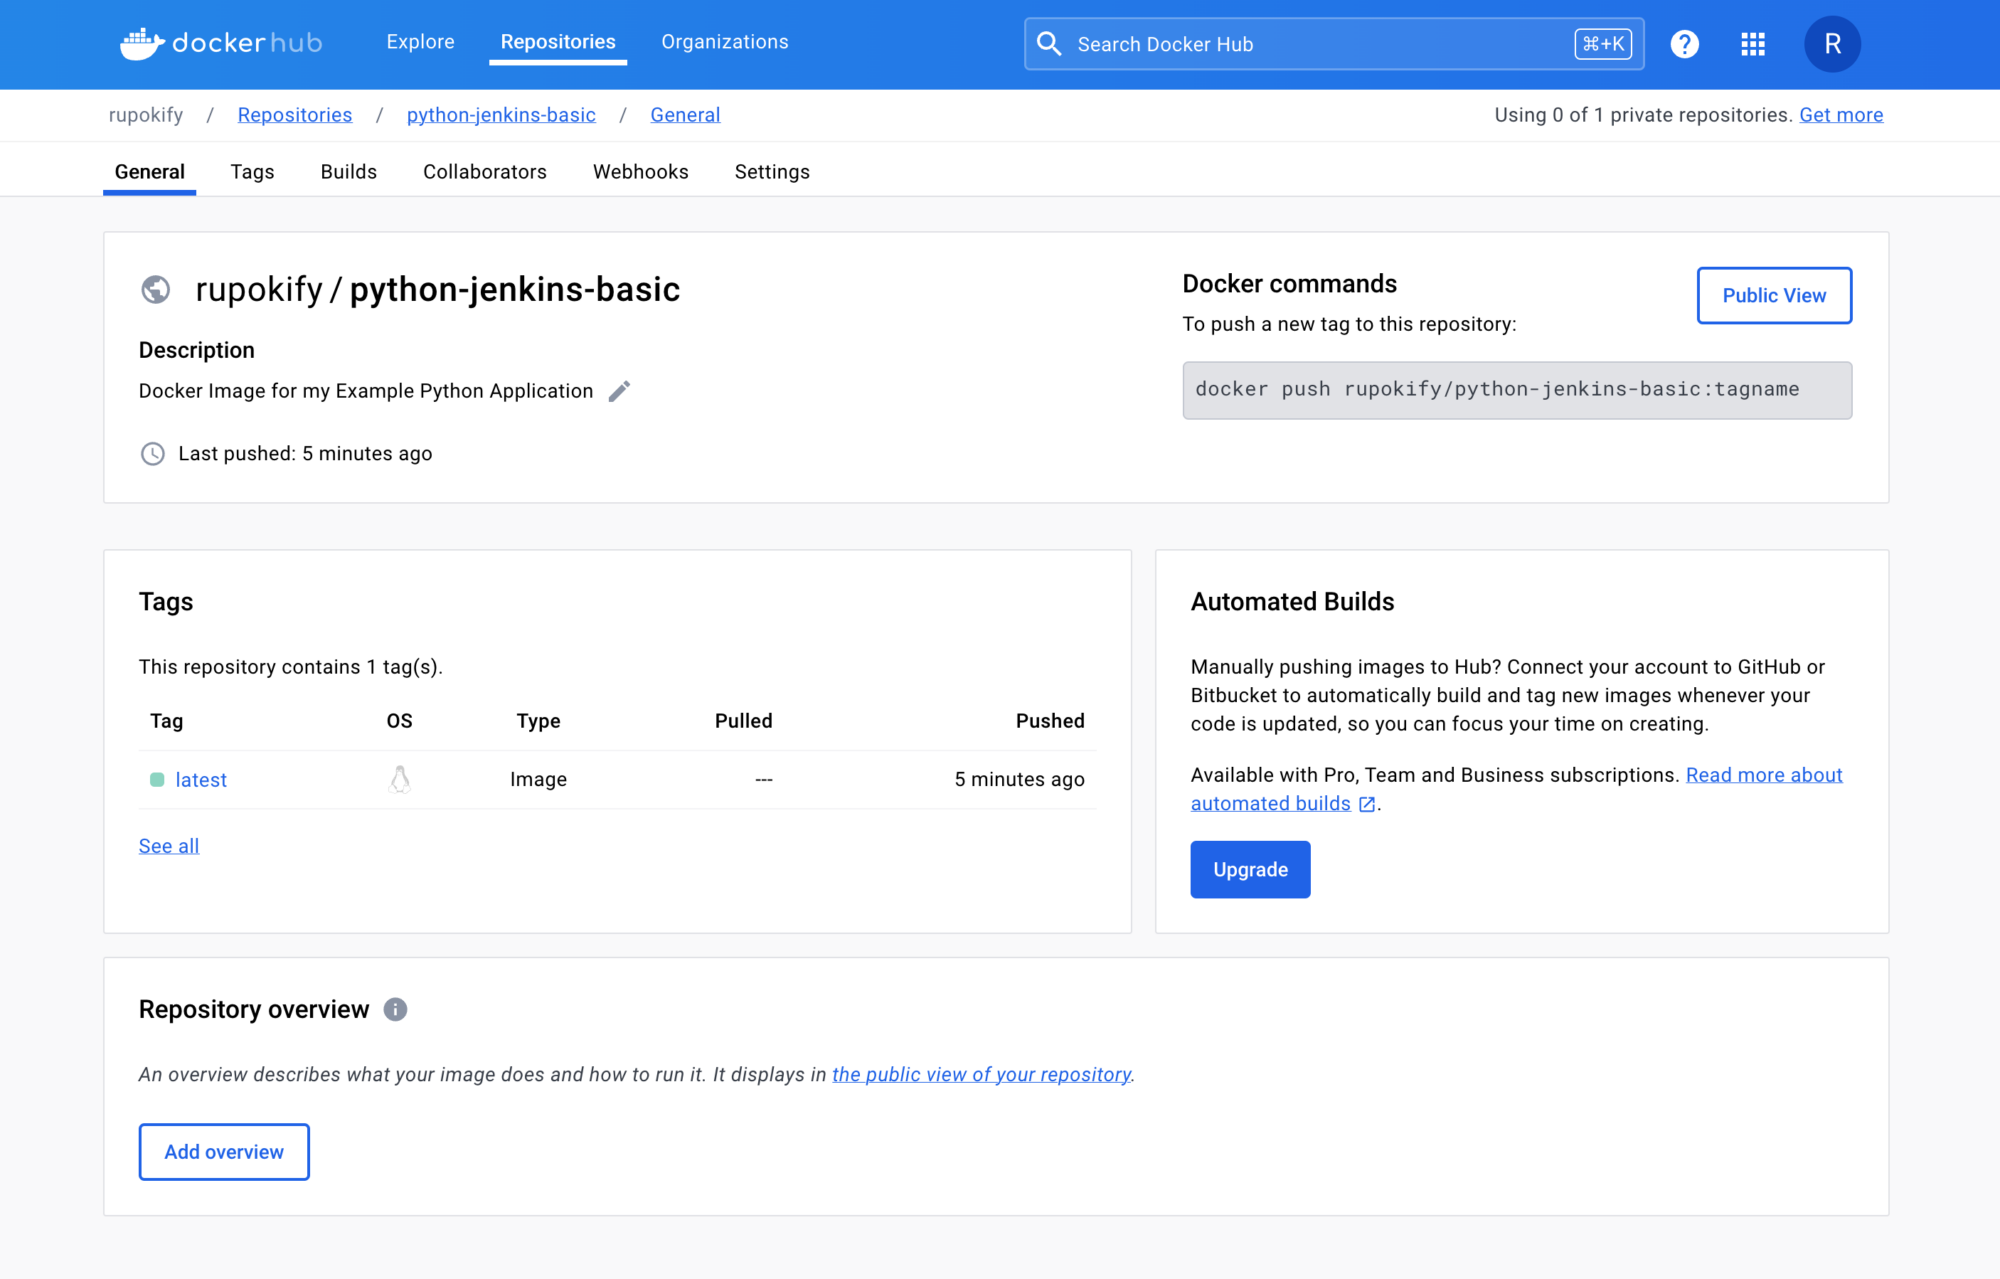Open the apps grid menu icon

(x=1752, y=44)
